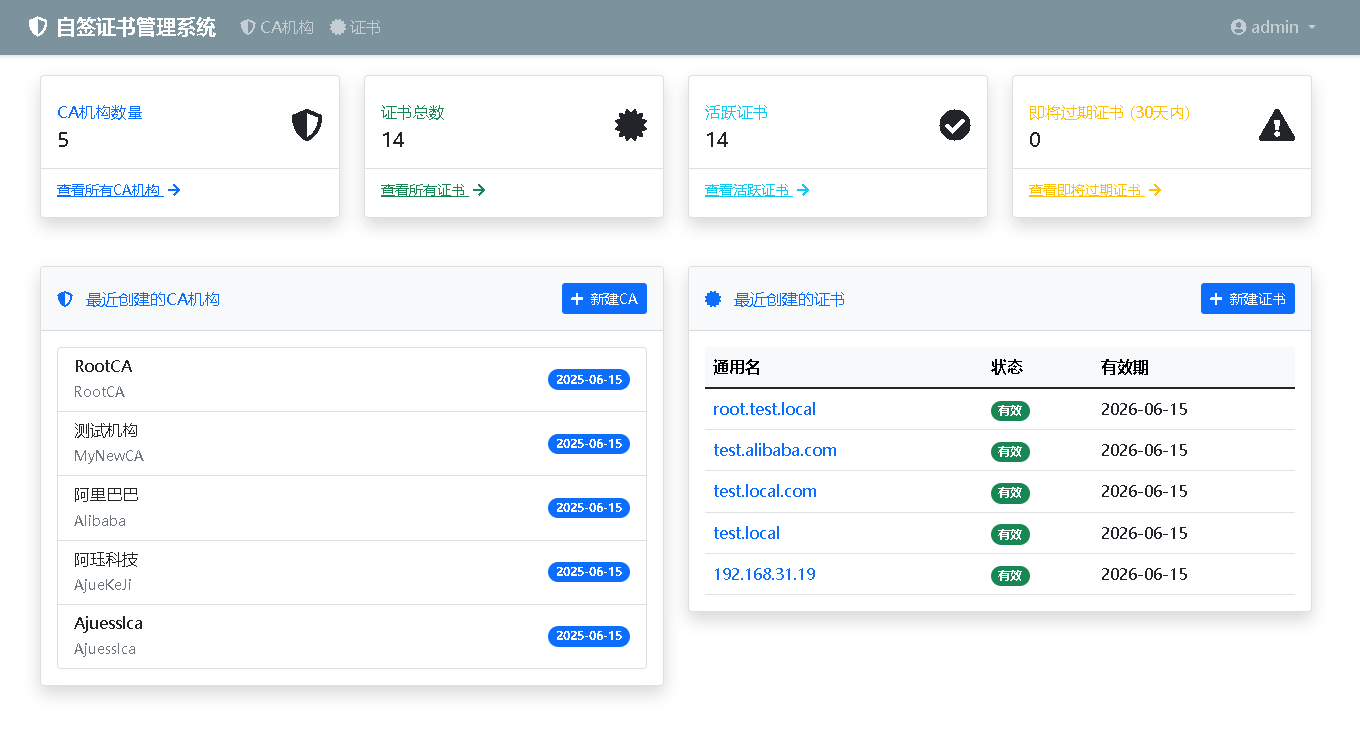Open the test.alibaba.com certificate link

pos(774,450)
